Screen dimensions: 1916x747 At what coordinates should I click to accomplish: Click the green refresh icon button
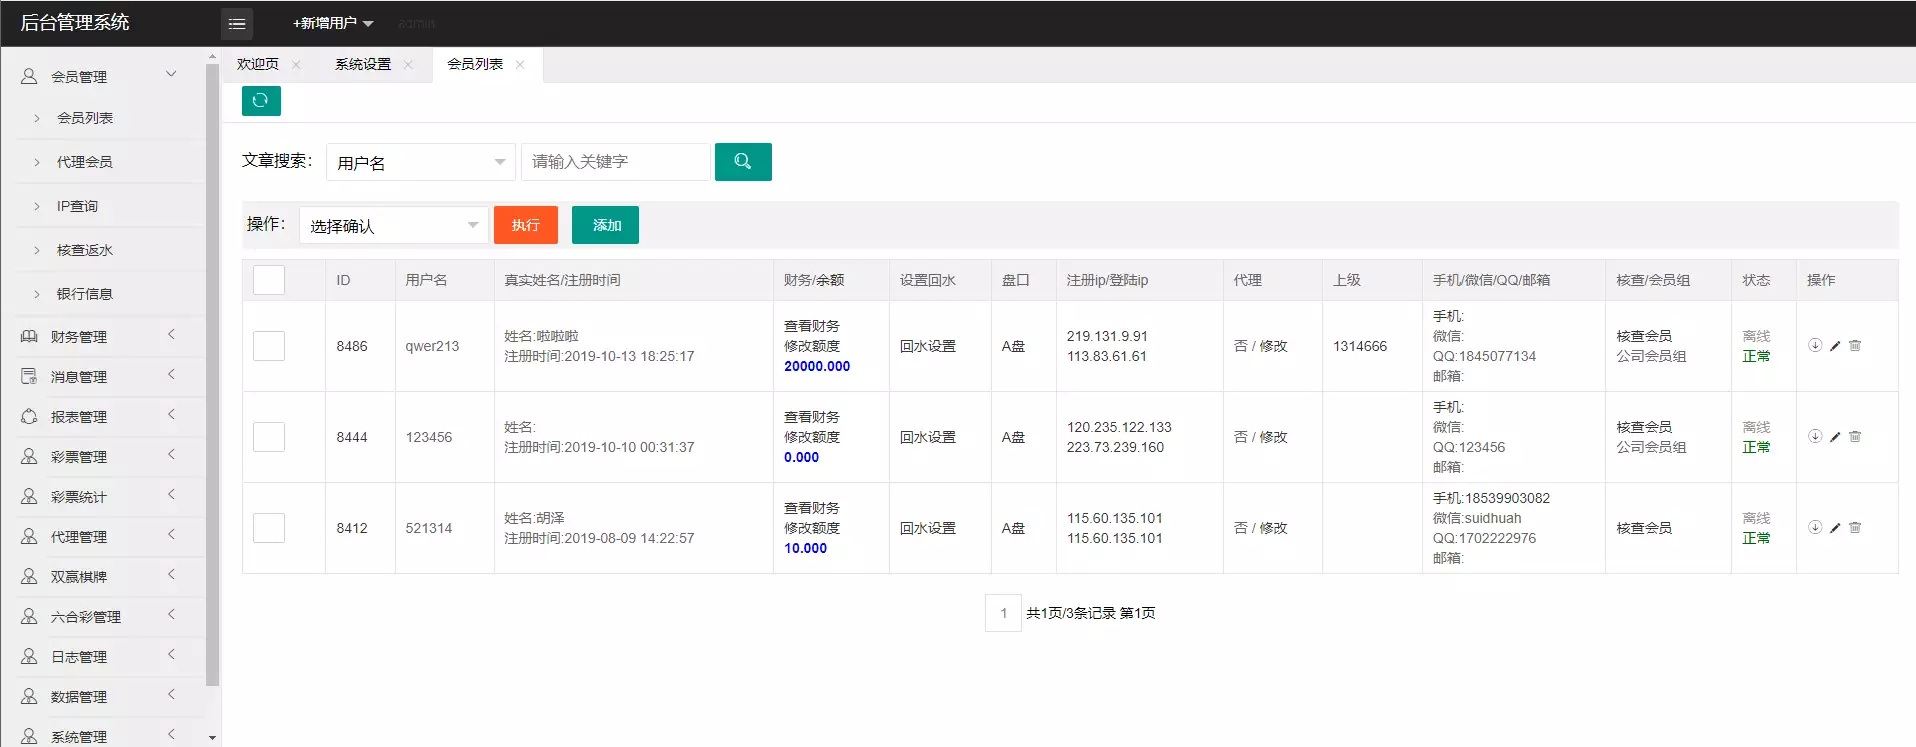[x=261, y=101]
